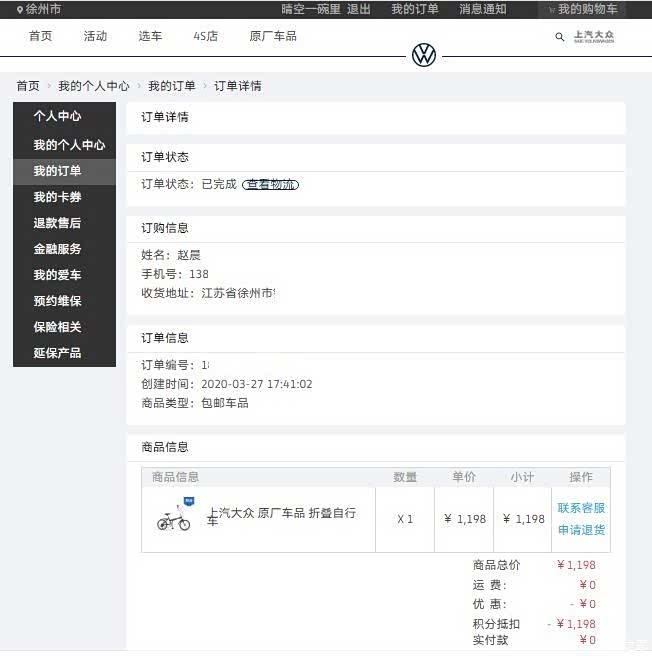Open the folding bicycle product thumbnail

pyautogui.click(x=174, y=514)
